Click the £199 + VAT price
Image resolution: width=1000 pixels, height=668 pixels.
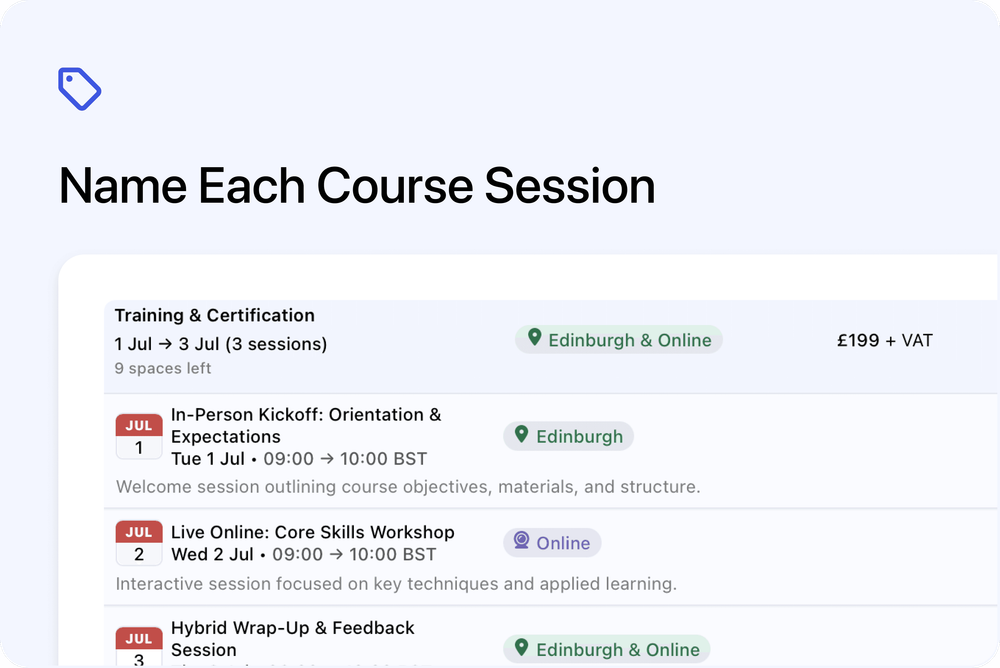[x=884, y=340]
